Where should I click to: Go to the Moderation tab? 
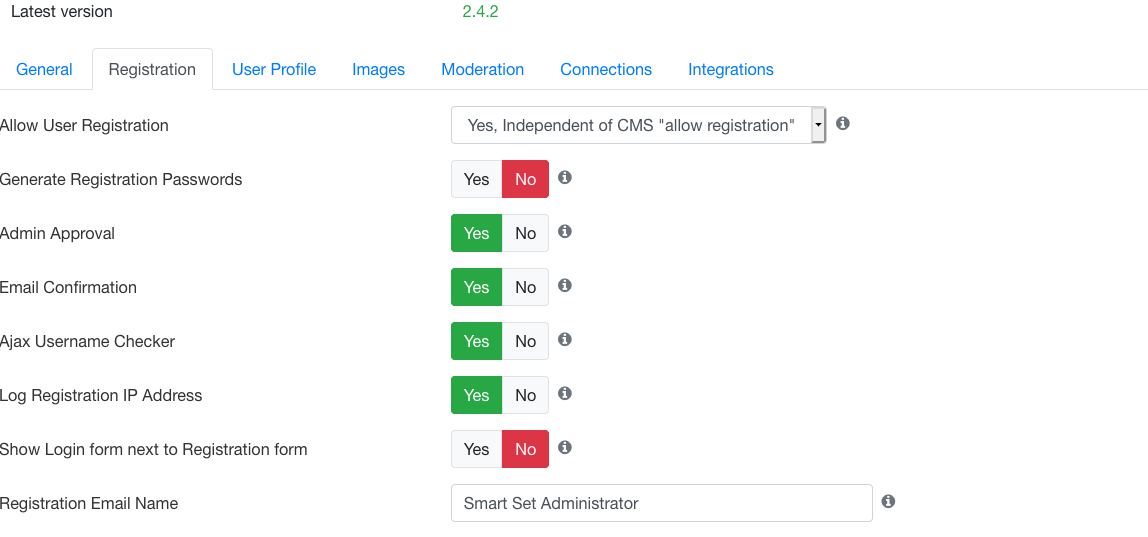[482, 70]
